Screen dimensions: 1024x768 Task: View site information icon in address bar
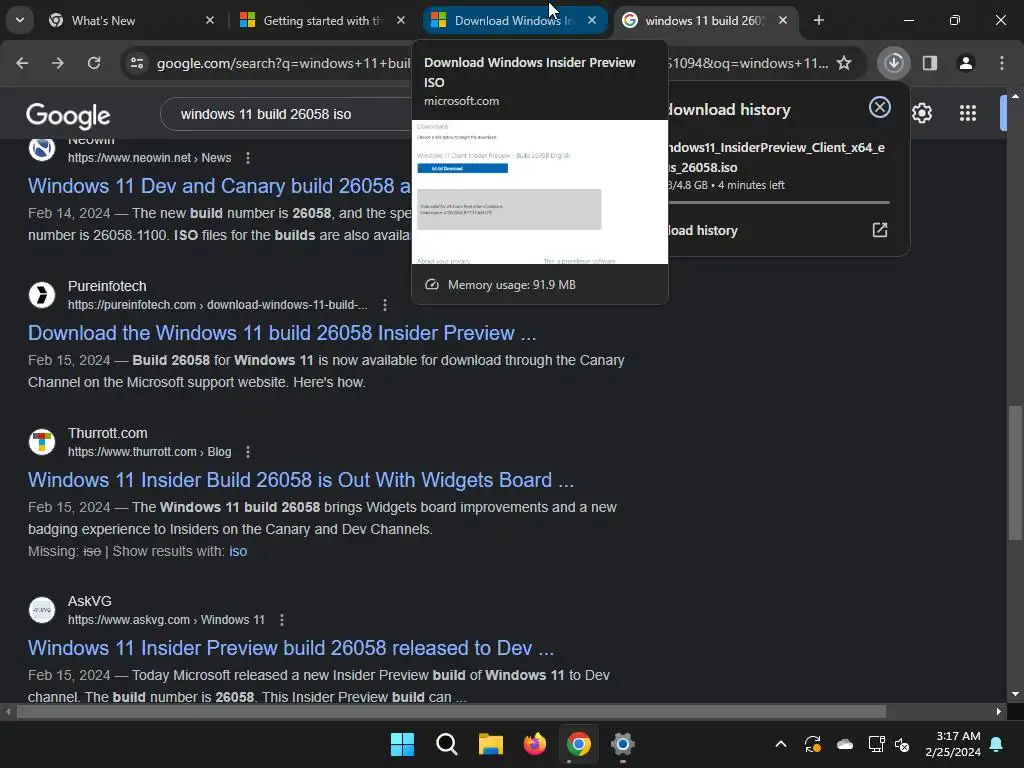[x=137, y=63]
